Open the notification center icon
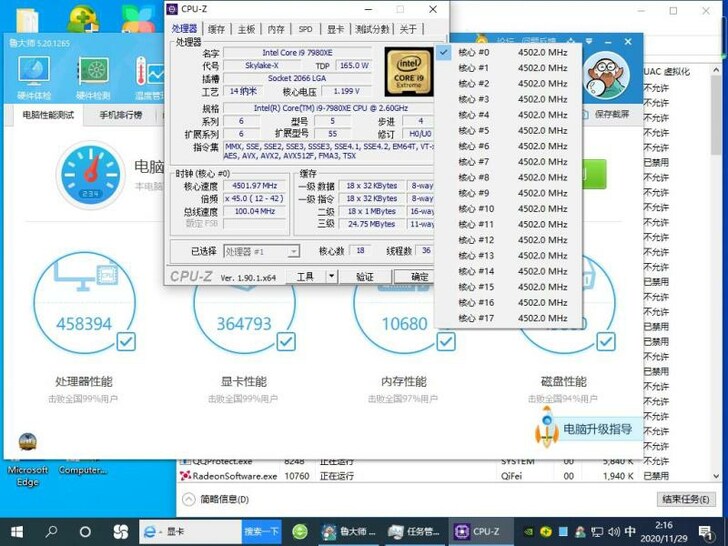 pyautogui.click(x=705, y=532)
